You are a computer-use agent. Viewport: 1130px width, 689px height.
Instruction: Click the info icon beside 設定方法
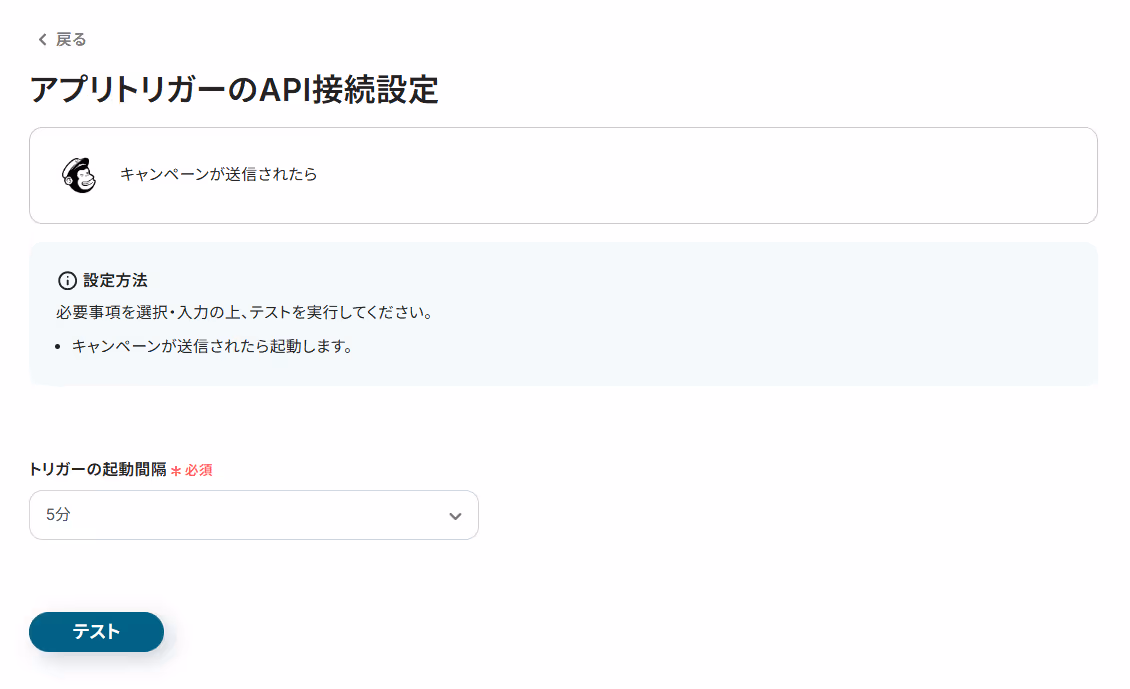67,280
